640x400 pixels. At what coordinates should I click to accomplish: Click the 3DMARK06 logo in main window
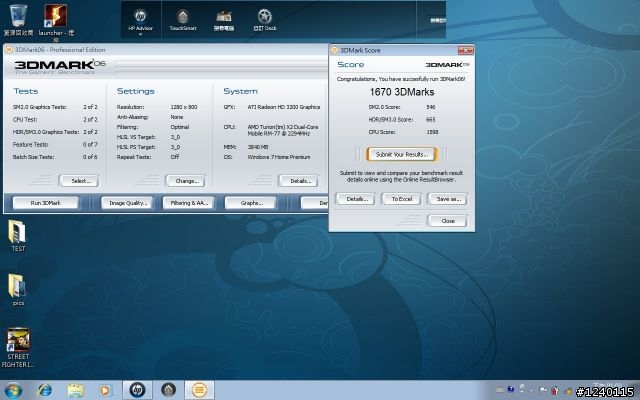tap(60, 67)
